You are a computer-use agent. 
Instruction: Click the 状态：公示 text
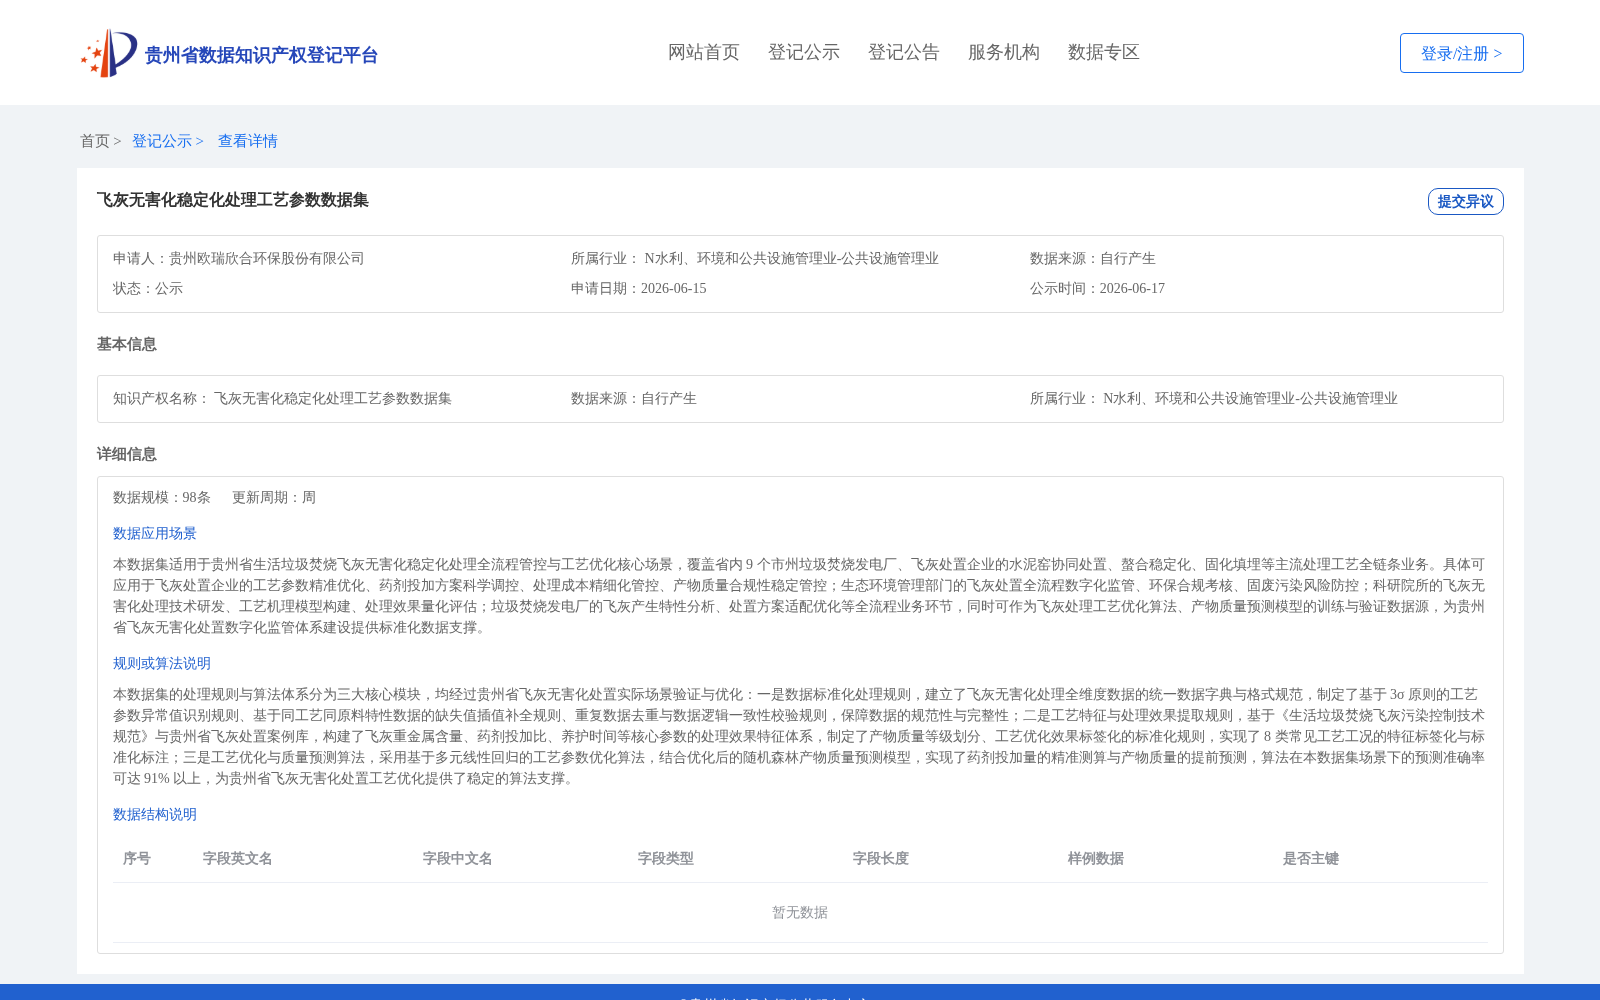pyautogui.click(x=148, y=288)
